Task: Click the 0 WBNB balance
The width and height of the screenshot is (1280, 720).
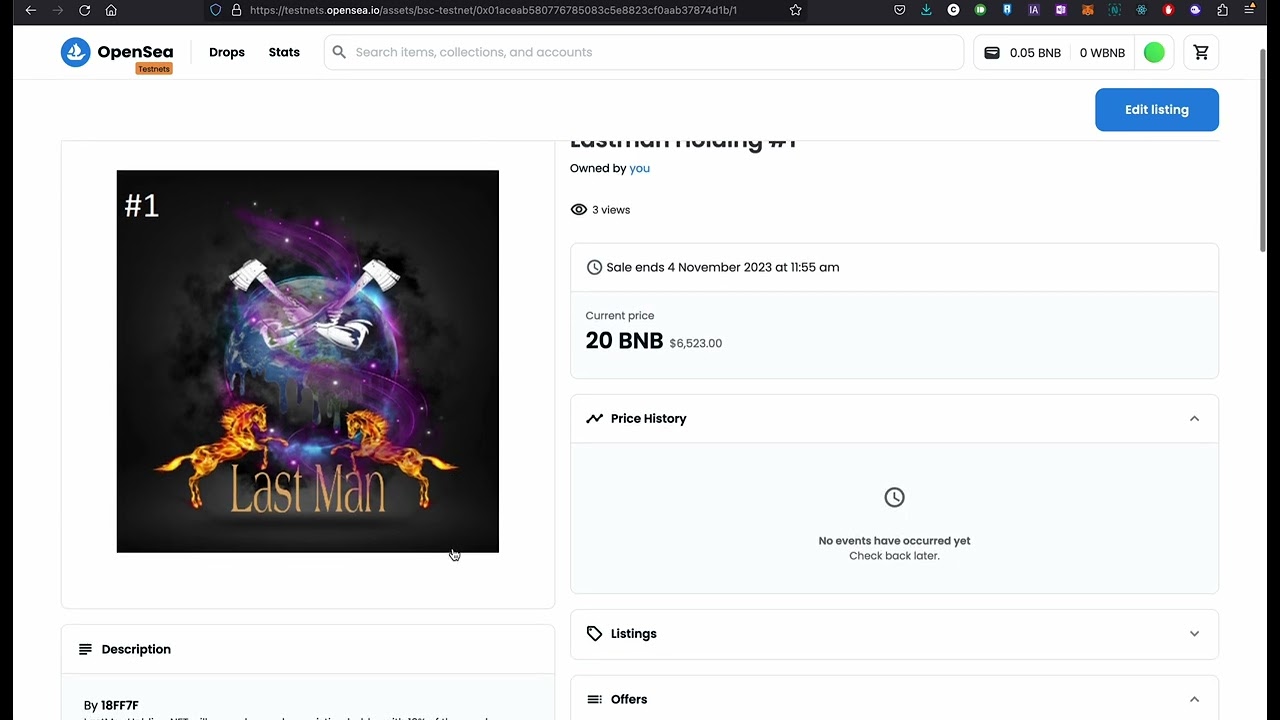Action: (1102, 52)
